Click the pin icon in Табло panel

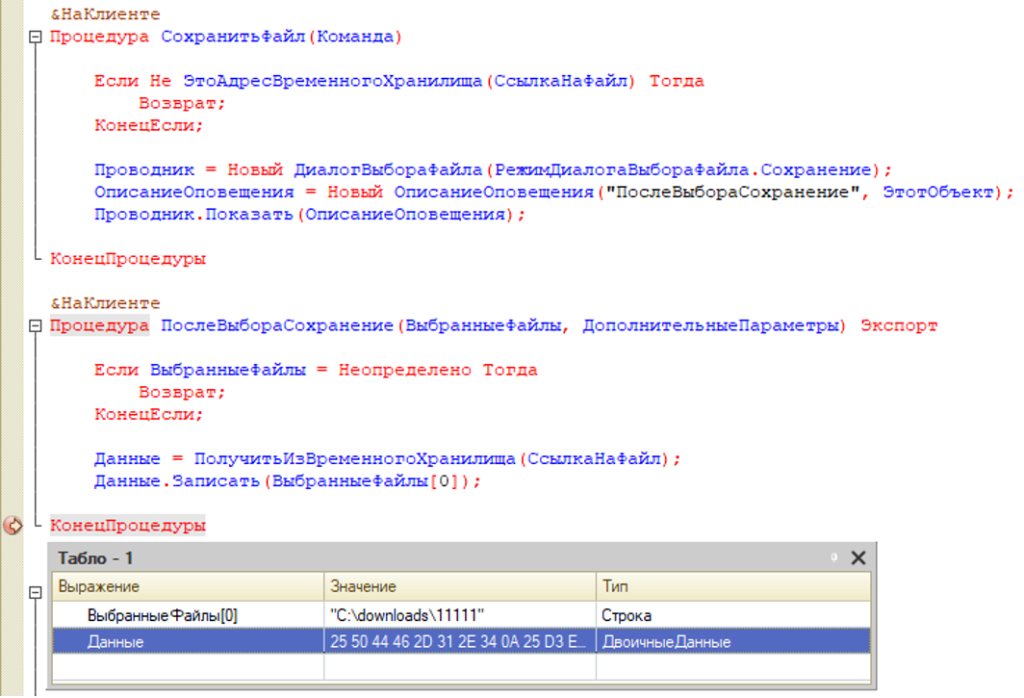(832, 558)
